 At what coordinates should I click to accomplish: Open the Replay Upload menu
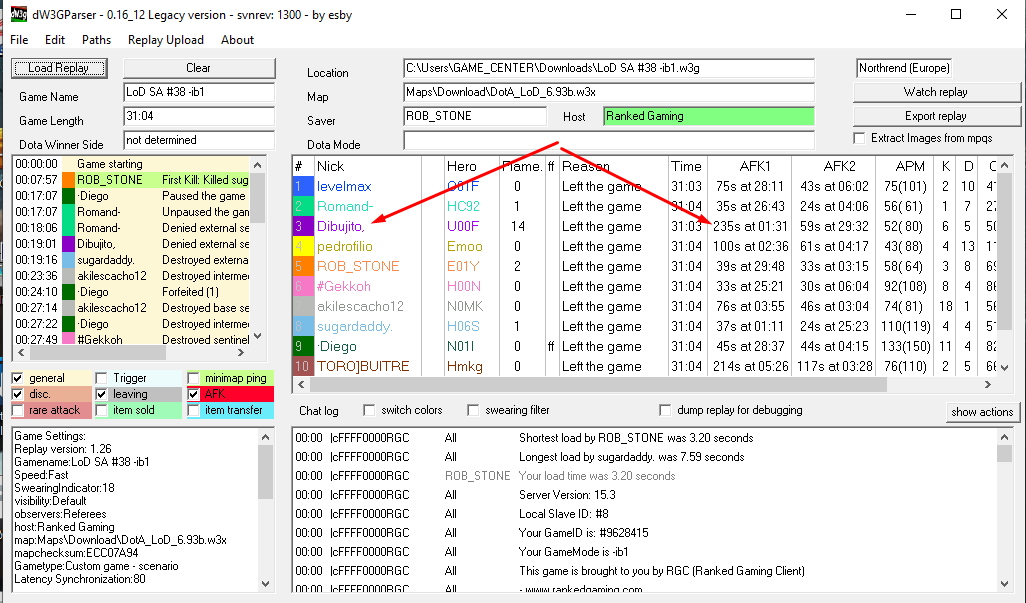pyautogui.click(x=166, y=40)
